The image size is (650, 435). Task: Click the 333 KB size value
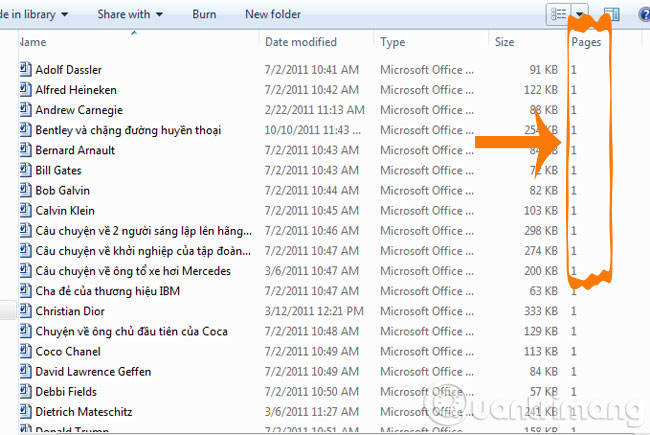pyautogui.click(x=541, y=311)
